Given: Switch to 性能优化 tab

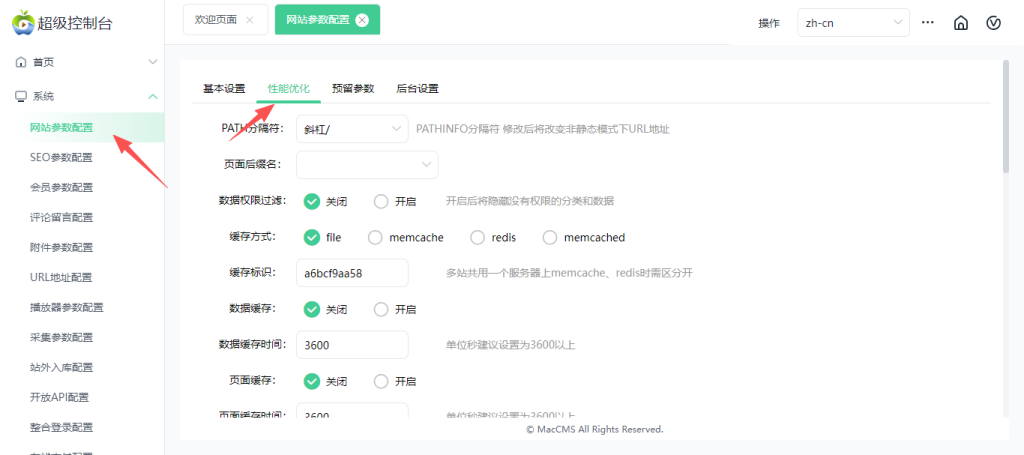Looking at the screenshot, I should (289, 89).
